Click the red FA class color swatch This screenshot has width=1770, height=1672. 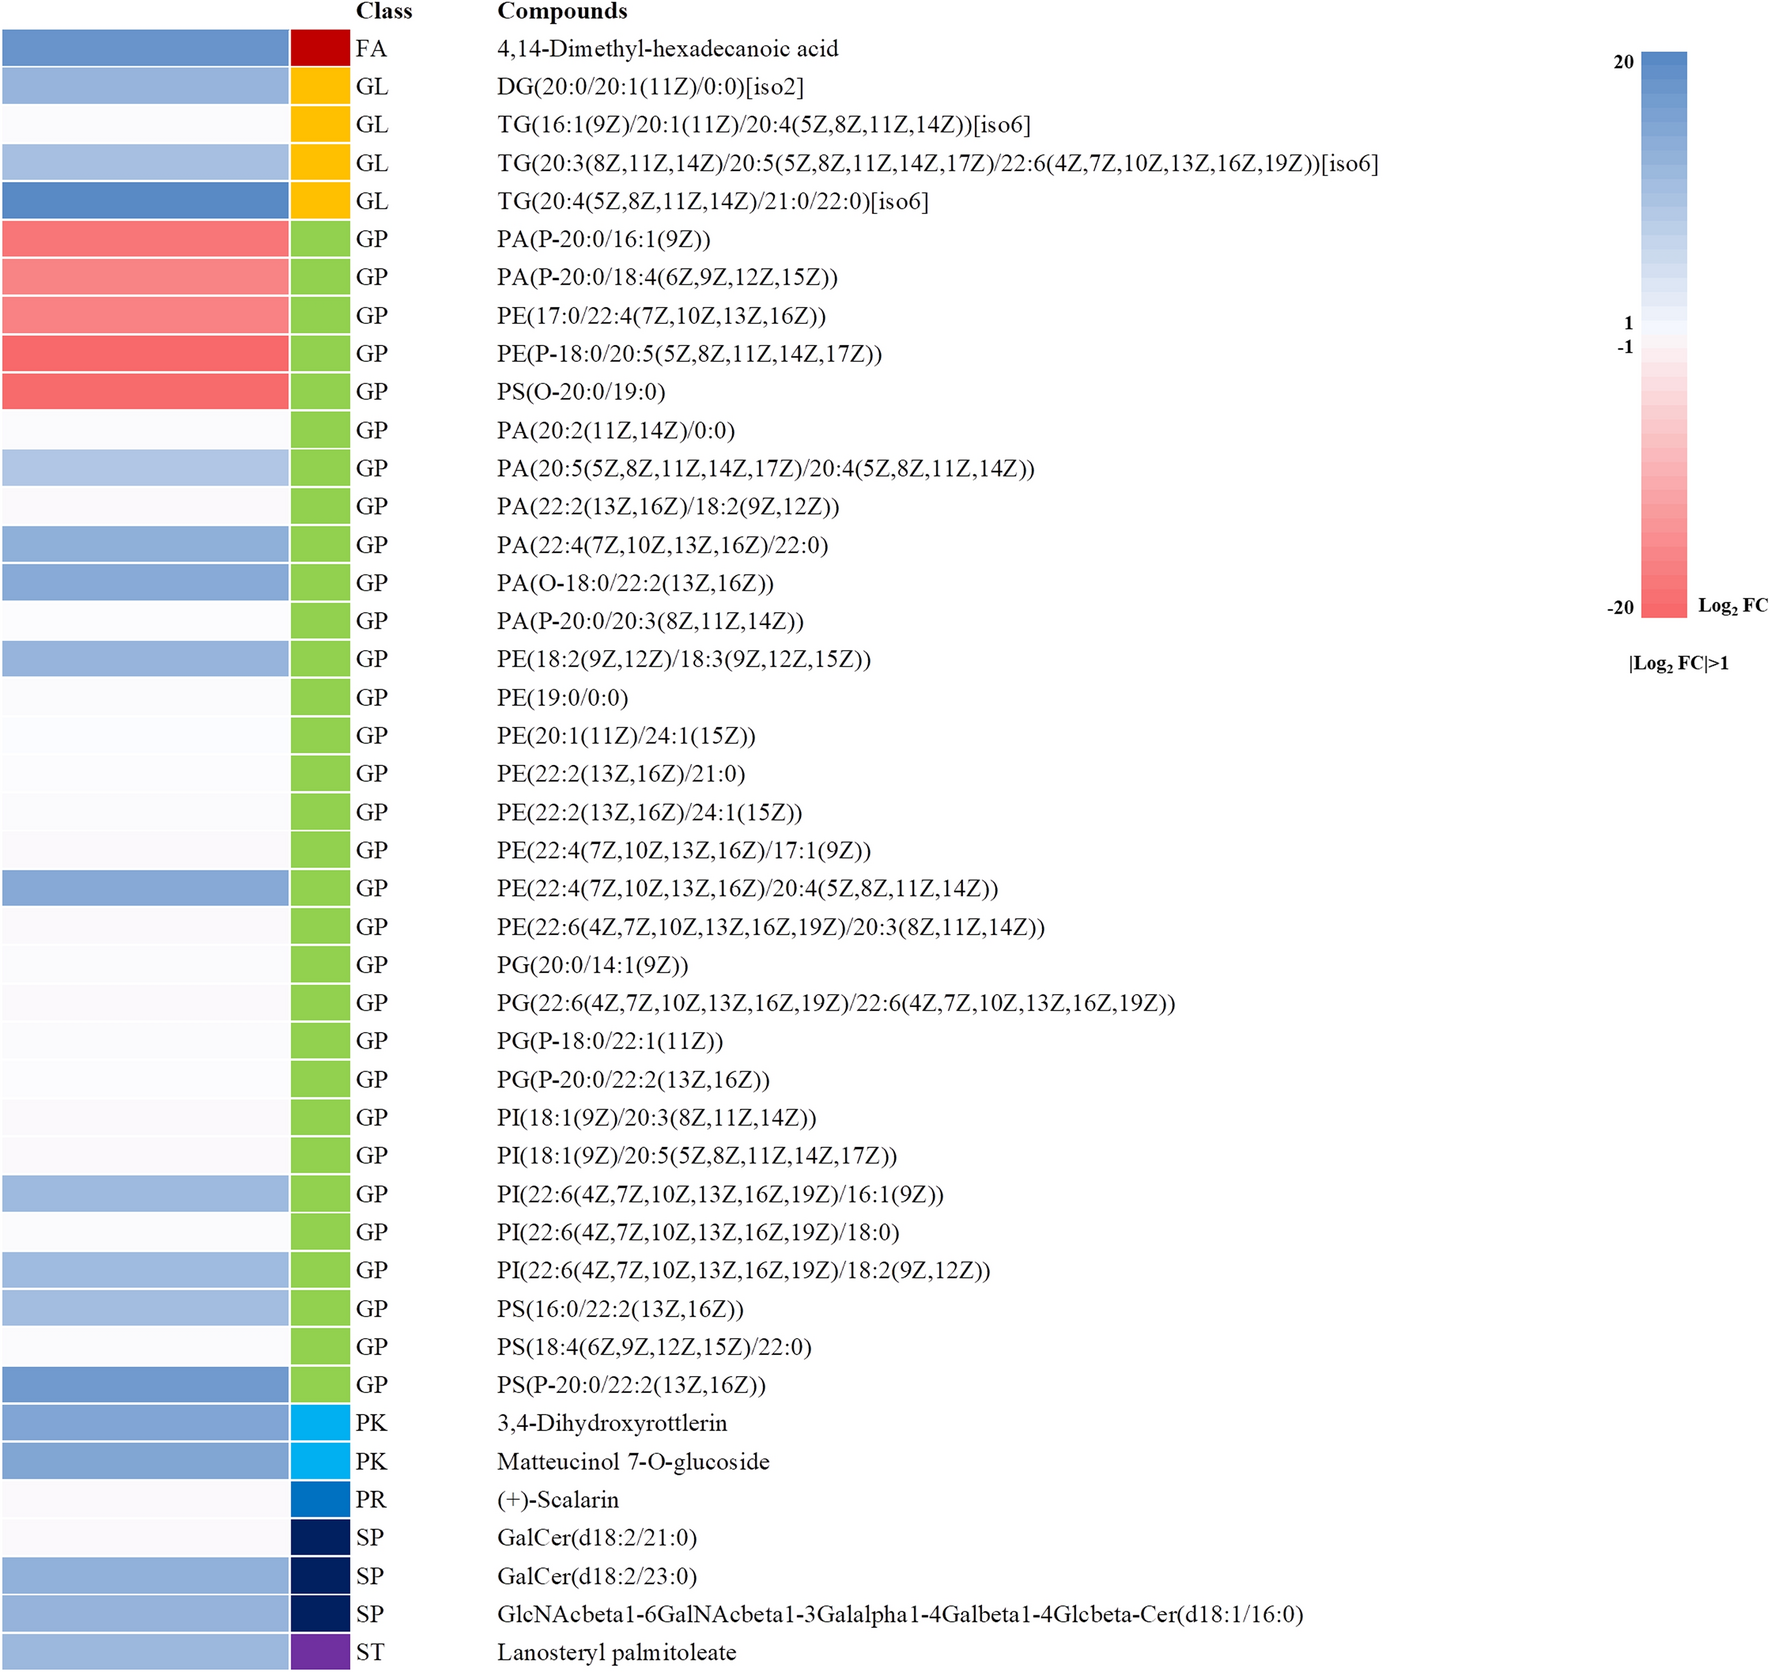point(320,48)
